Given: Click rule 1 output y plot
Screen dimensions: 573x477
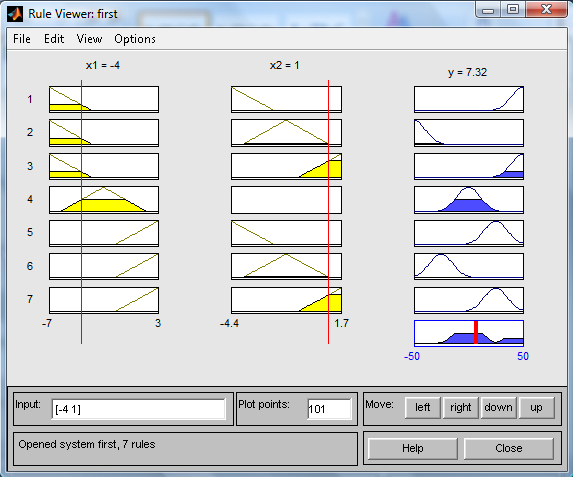Looking at the screenshot, I should coord(469,99).
